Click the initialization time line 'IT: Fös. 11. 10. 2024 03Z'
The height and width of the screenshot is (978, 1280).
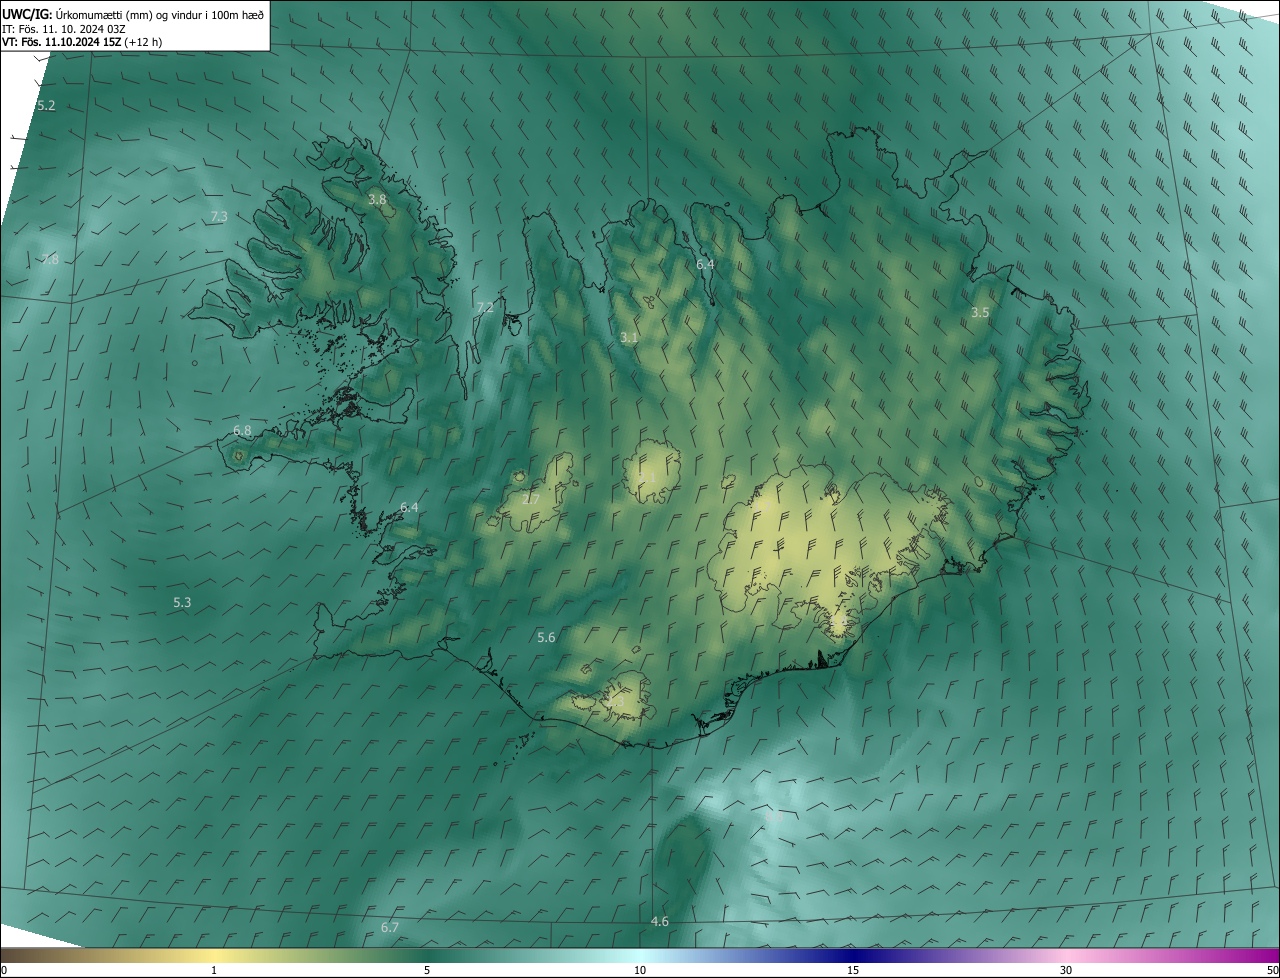pos(64,28)
